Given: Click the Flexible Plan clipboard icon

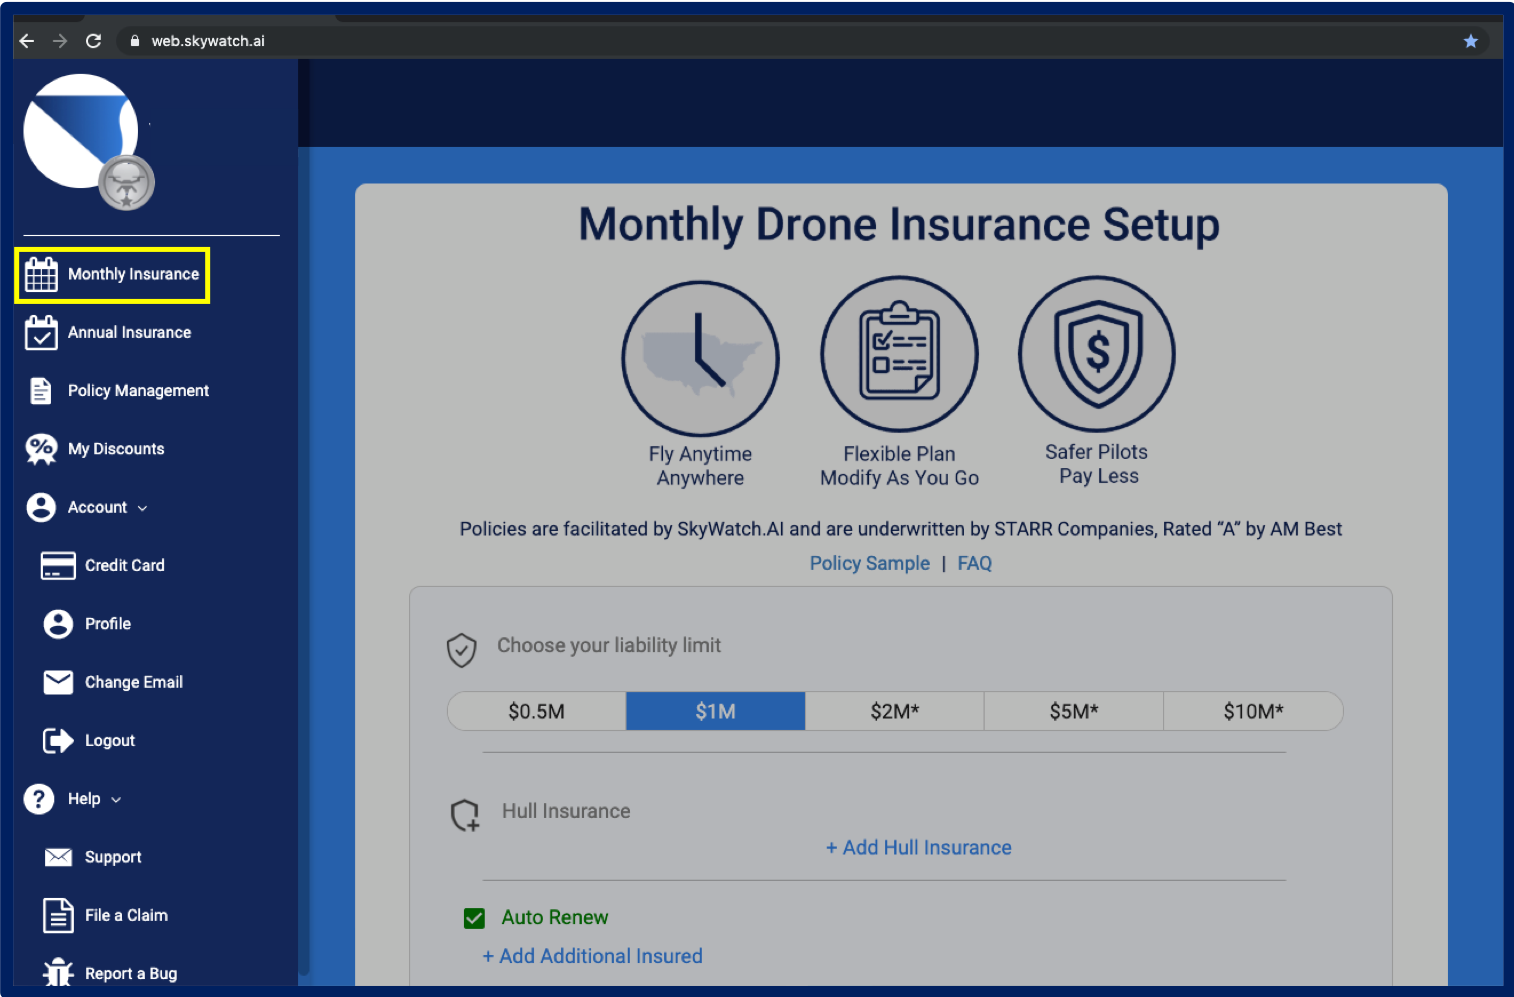Looking at the screenshot, I should click(899, 354).
